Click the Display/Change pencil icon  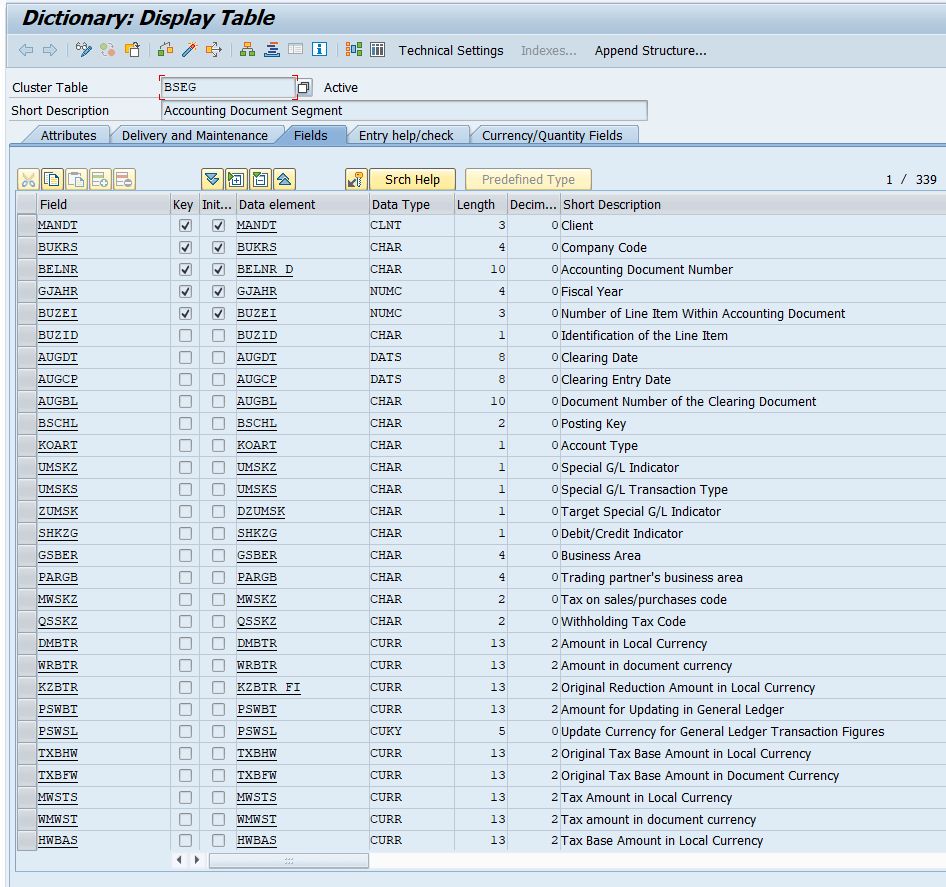tap(83, 50)
